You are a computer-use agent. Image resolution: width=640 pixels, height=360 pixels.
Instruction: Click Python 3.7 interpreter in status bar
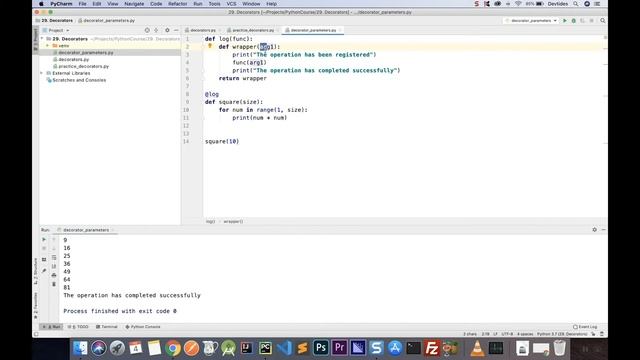pyautogui.click(x=562, y=334)
